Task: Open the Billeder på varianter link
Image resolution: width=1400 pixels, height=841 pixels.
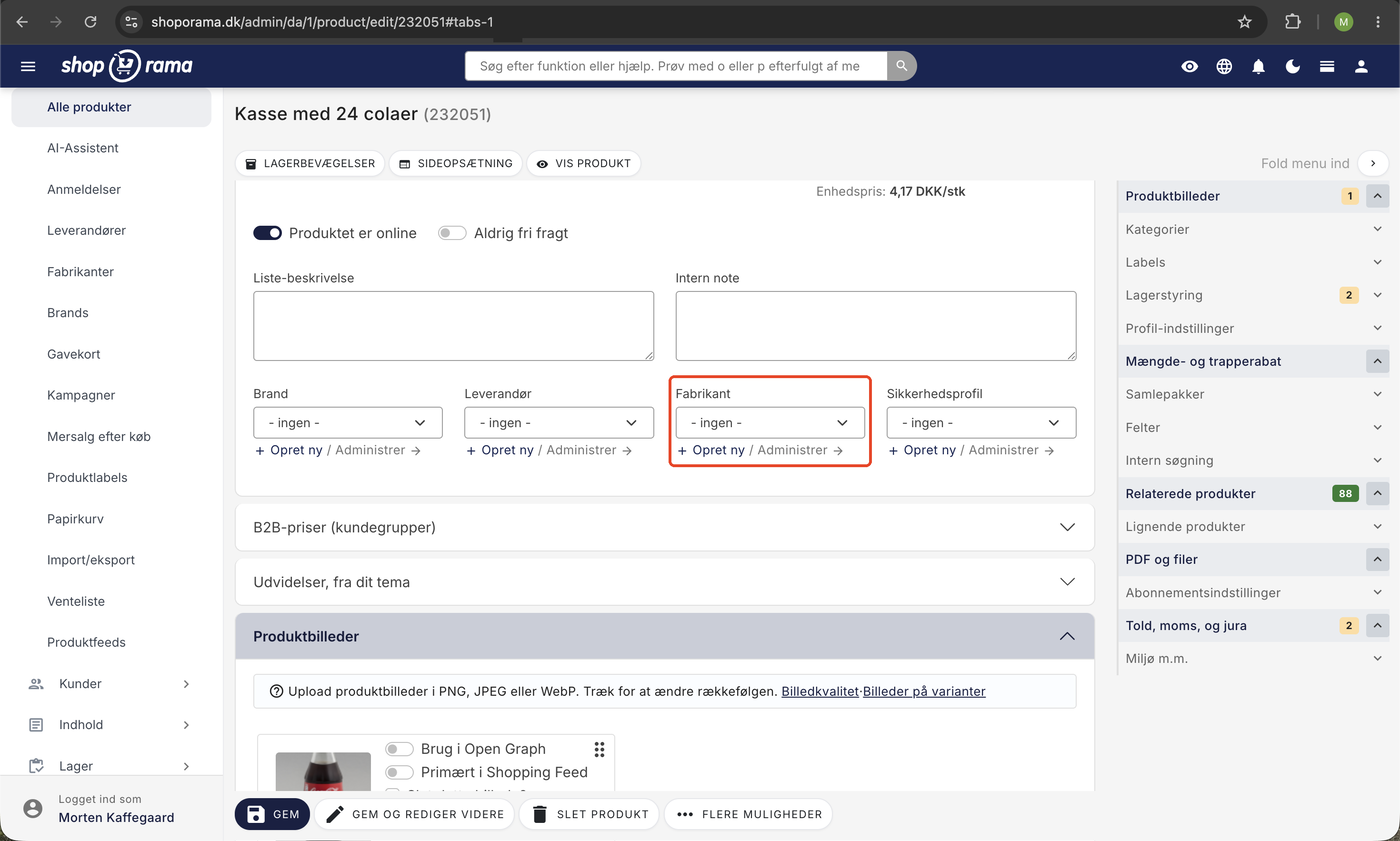Action: tap(924, 691)
